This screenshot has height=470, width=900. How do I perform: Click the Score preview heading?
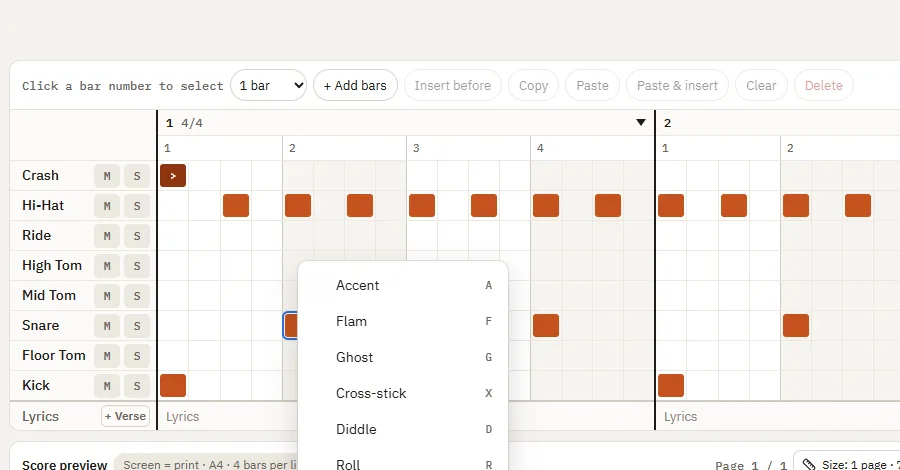64,464
